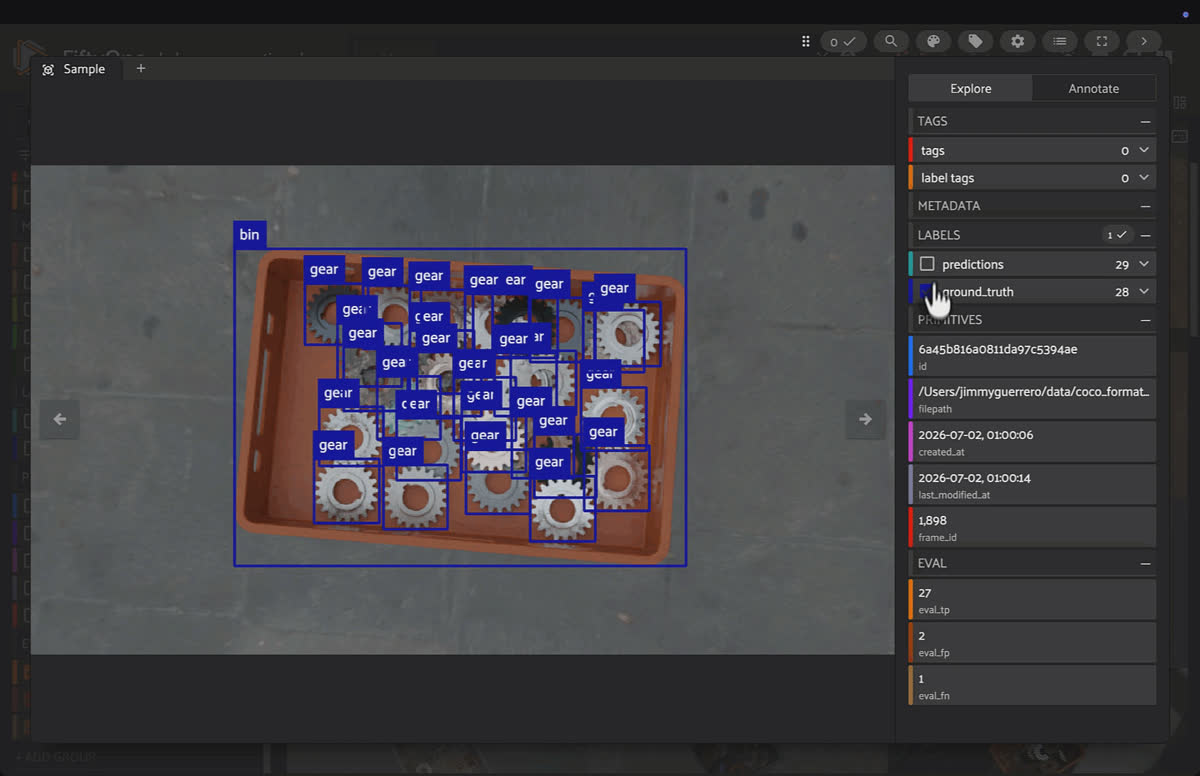Click the frame_id value 1,898
1200x776 pixels.
click(x=932, y=521)
